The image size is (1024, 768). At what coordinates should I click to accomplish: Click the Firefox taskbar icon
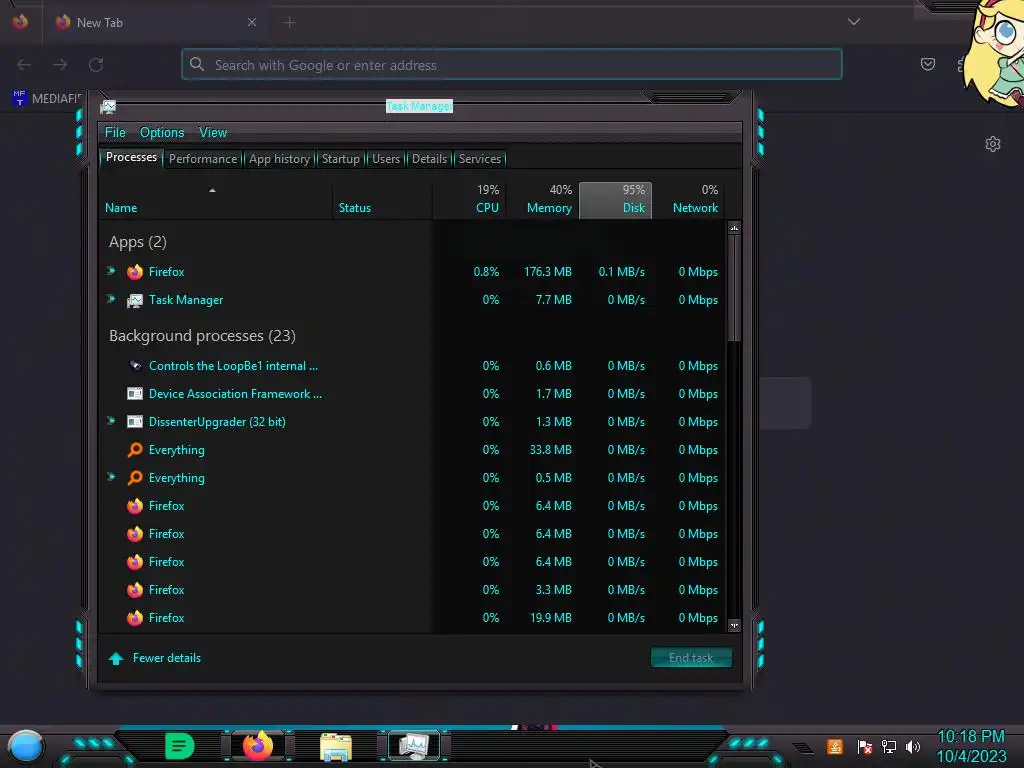(x=257, y=745)
